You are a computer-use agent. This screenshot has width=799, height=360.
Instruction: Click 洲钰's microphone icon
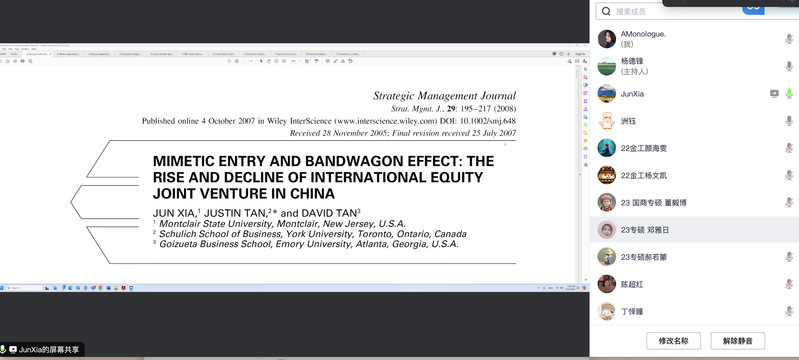(x=789, y=121)
